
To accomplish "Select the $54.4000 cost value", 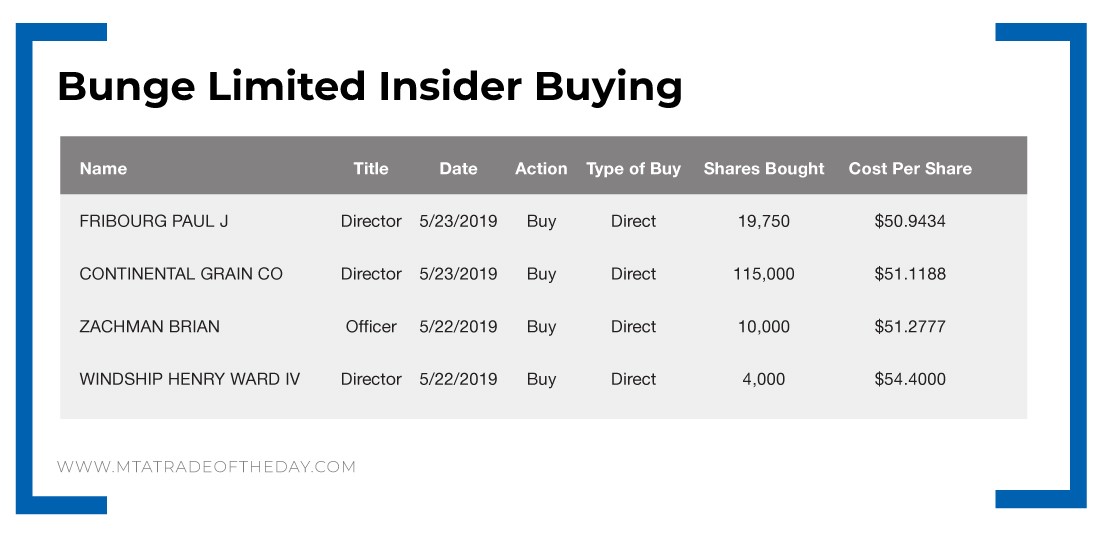I will [x=910, y=379].
